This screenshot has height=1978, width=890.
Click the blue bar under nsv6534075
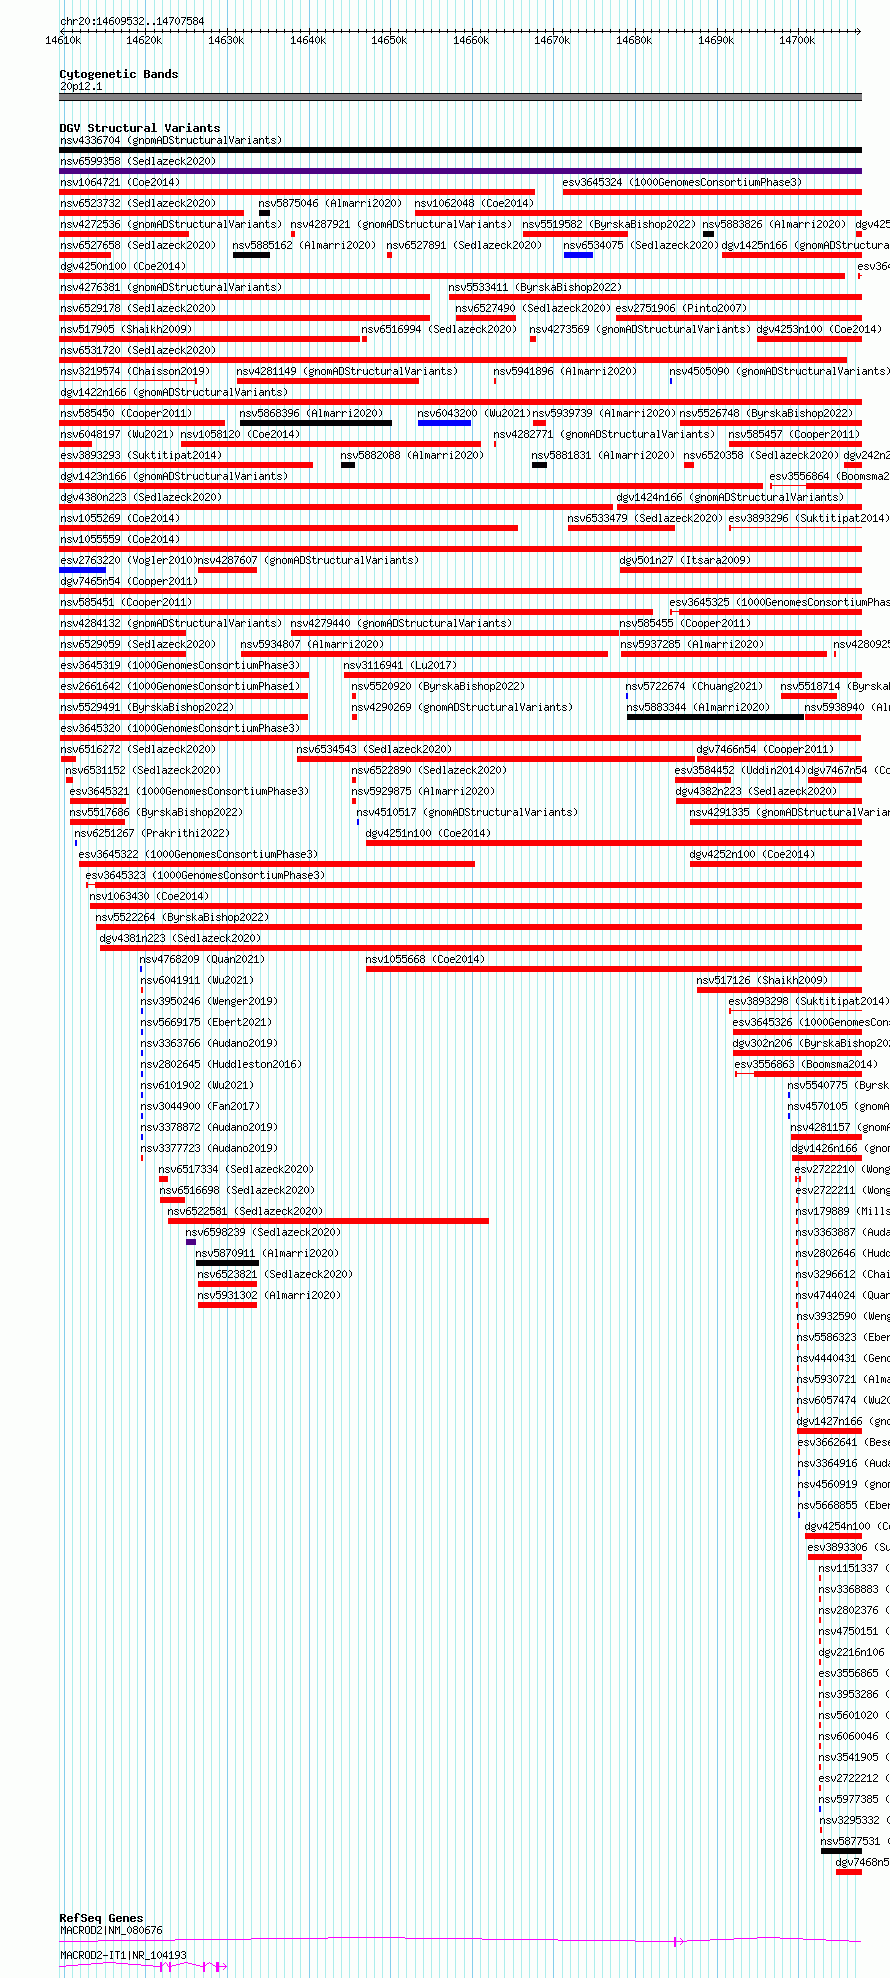pyautogui.click(x=578, y=255)
